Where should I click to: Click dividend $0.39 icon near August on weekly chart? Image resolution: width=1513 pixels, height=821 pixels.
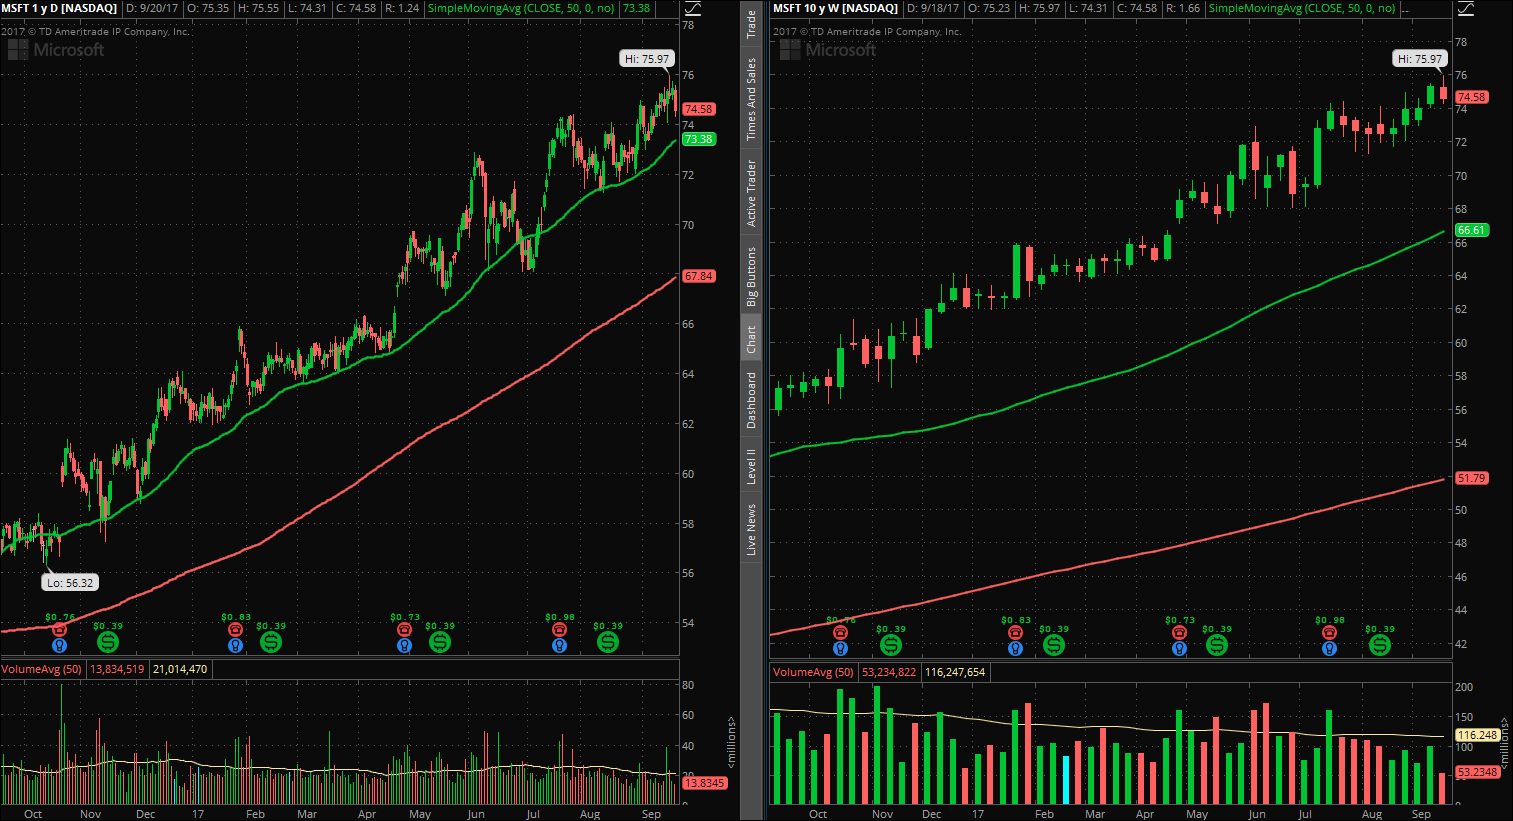point(1379,645)
